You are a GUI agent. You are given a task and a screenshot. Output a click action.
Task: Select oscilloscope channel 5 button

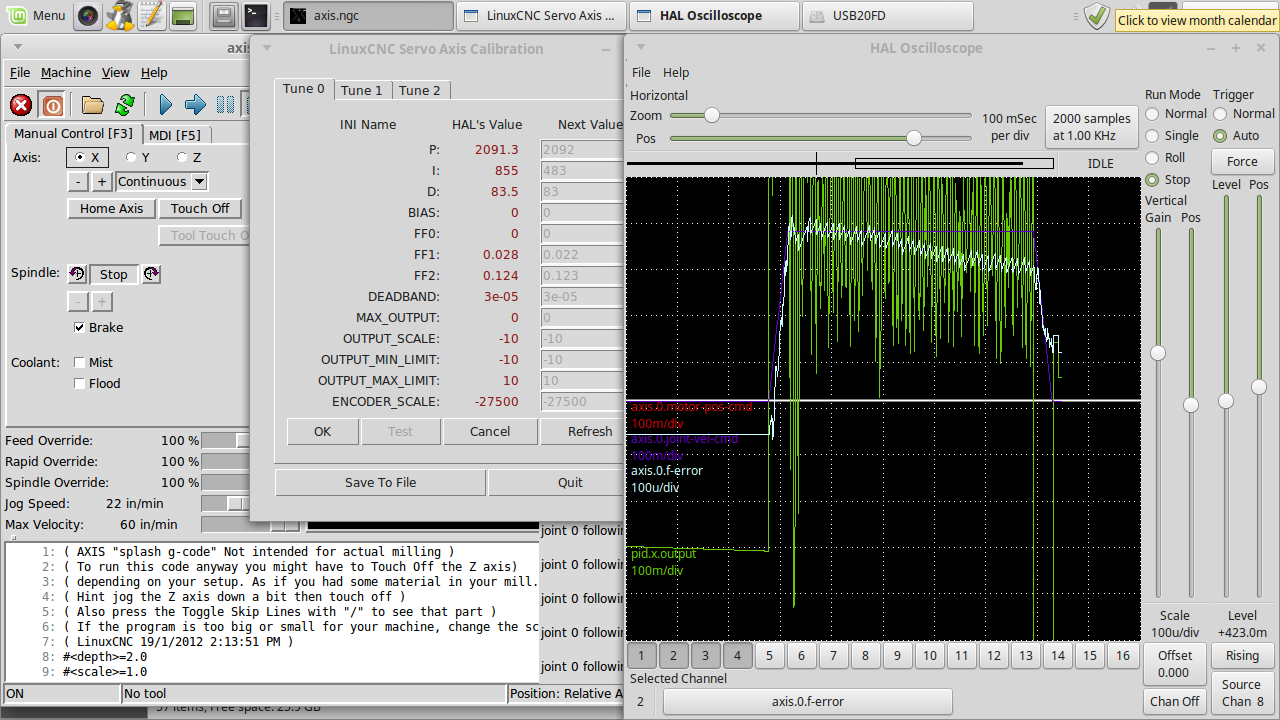coord(770,656)
